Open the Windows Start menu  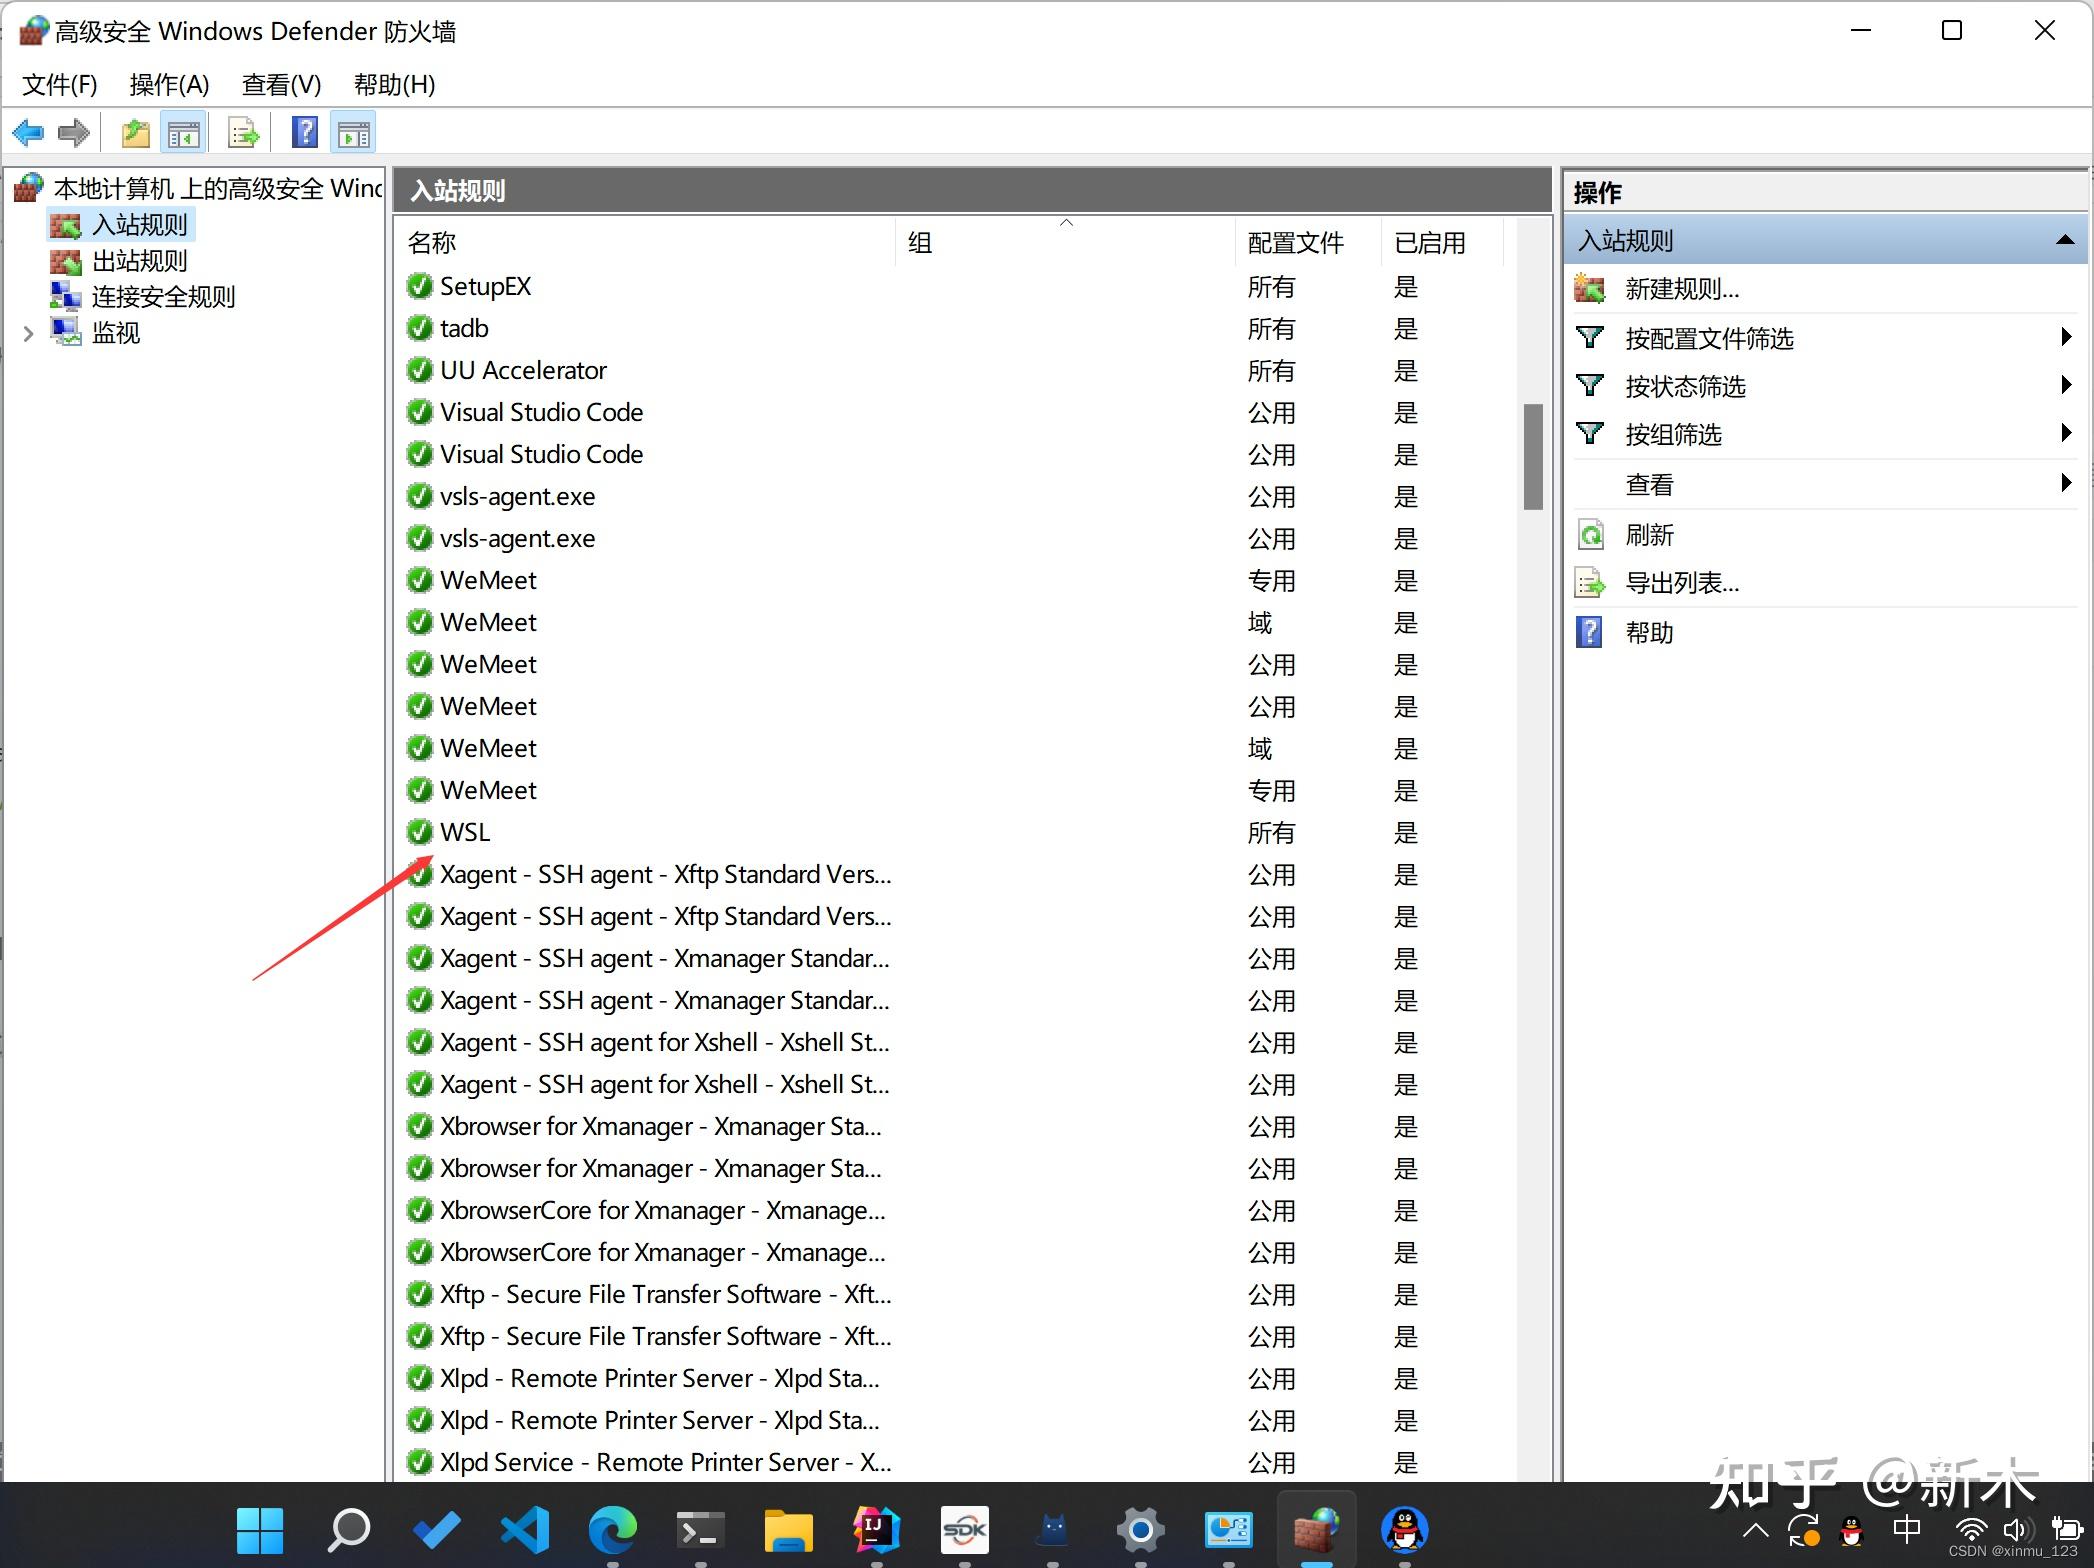[x=260, y=1529]
